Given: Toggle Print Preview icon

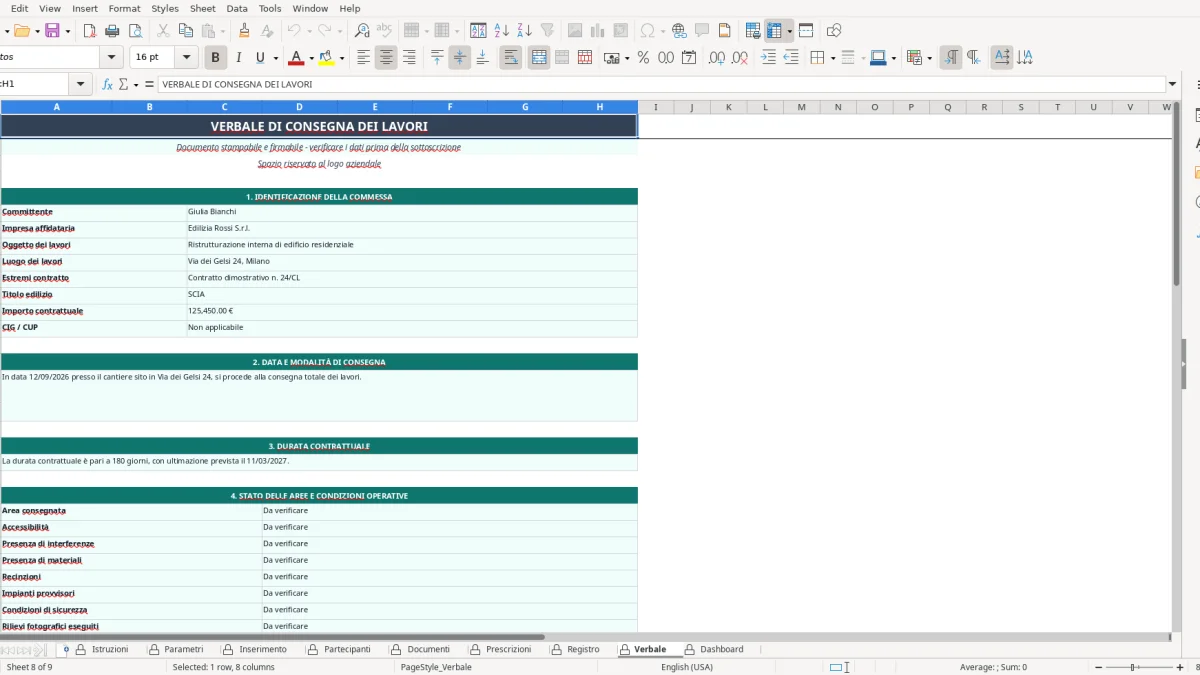Looking at the screenshot, I should (136, 31).
